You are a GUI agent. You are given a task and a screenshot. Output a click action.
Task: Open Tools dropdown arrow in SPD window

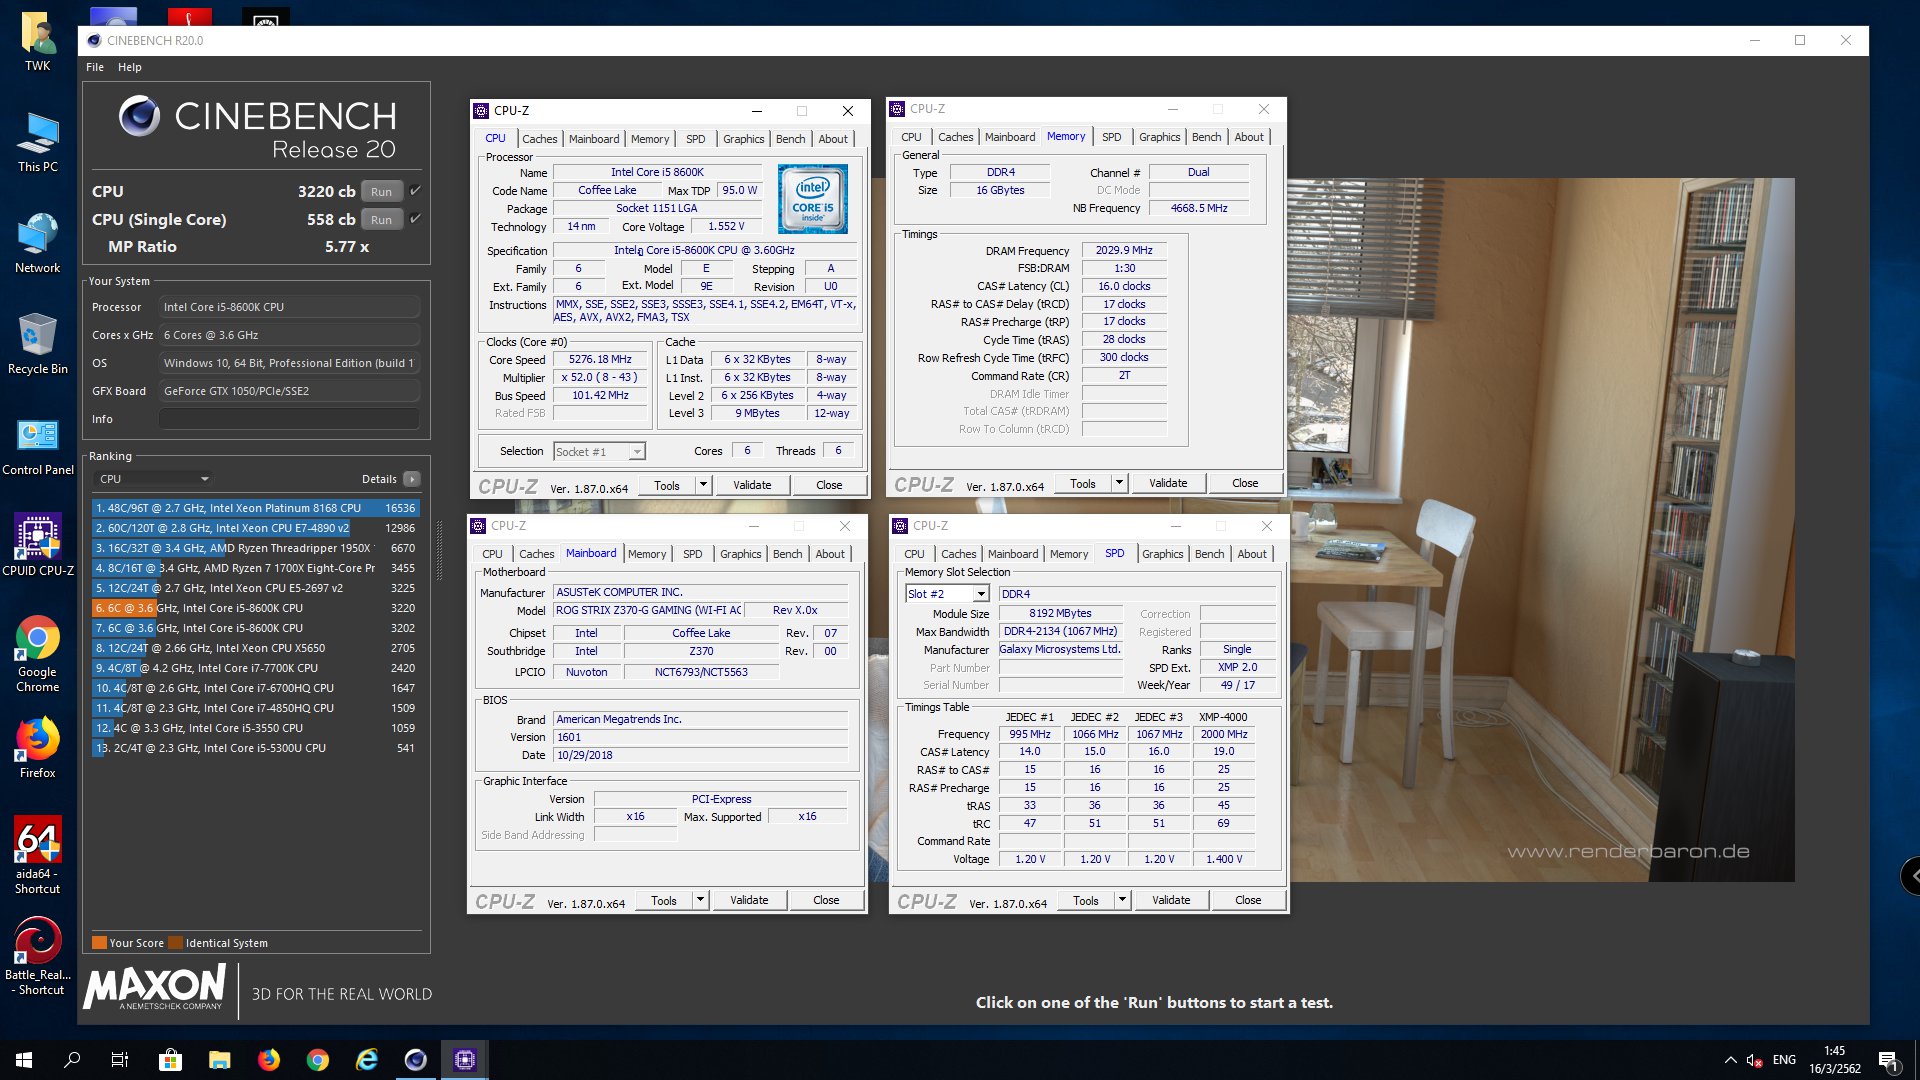click(x=1122, y=900)
